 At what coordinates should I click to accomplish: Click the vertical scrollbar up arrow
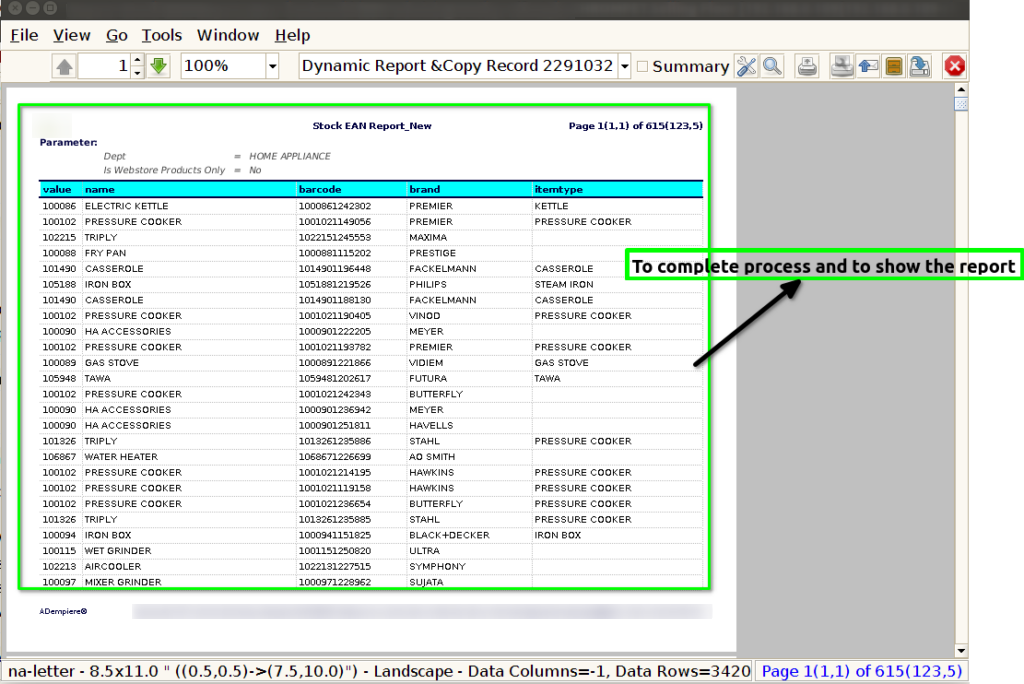click(961, 90)
